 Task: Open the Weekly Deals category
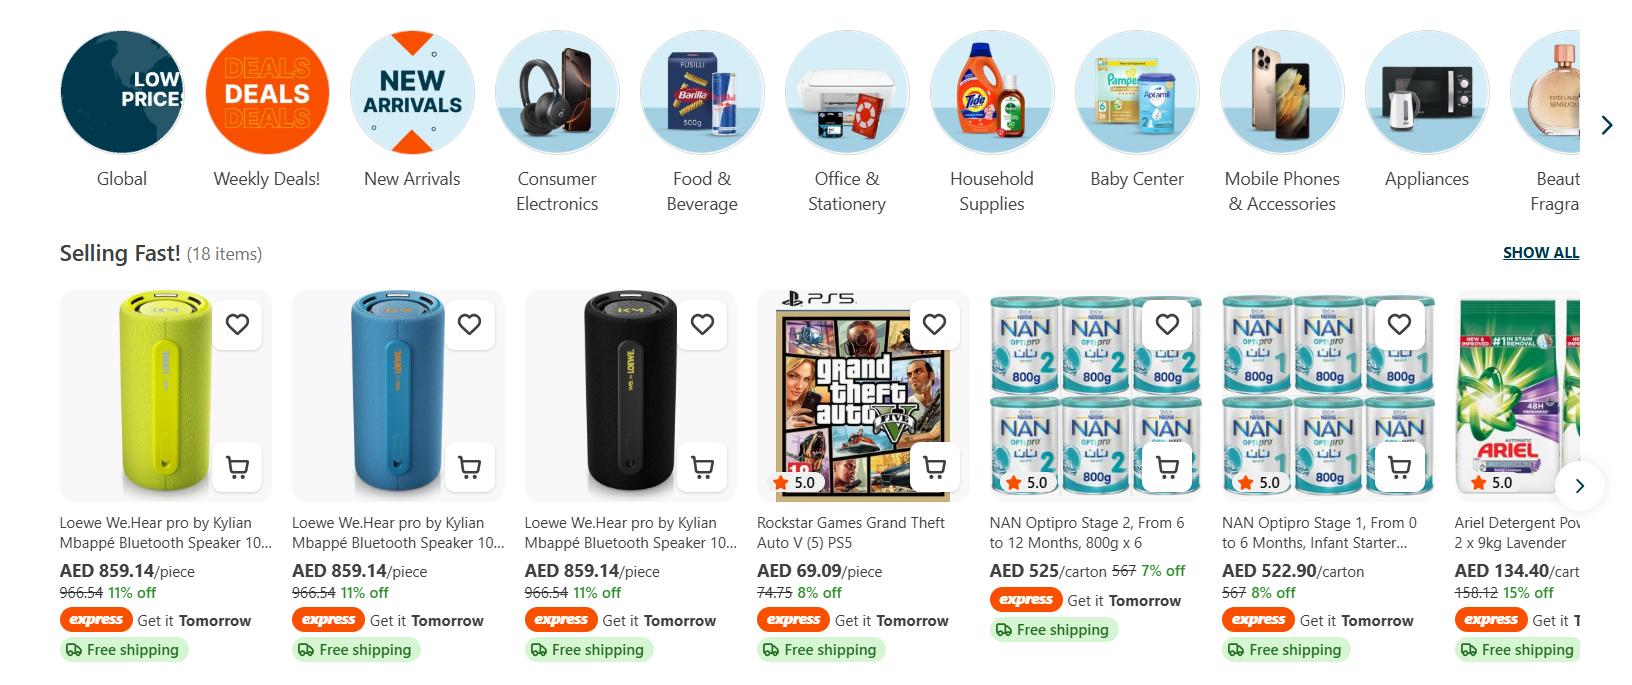[x=267, y=93]
